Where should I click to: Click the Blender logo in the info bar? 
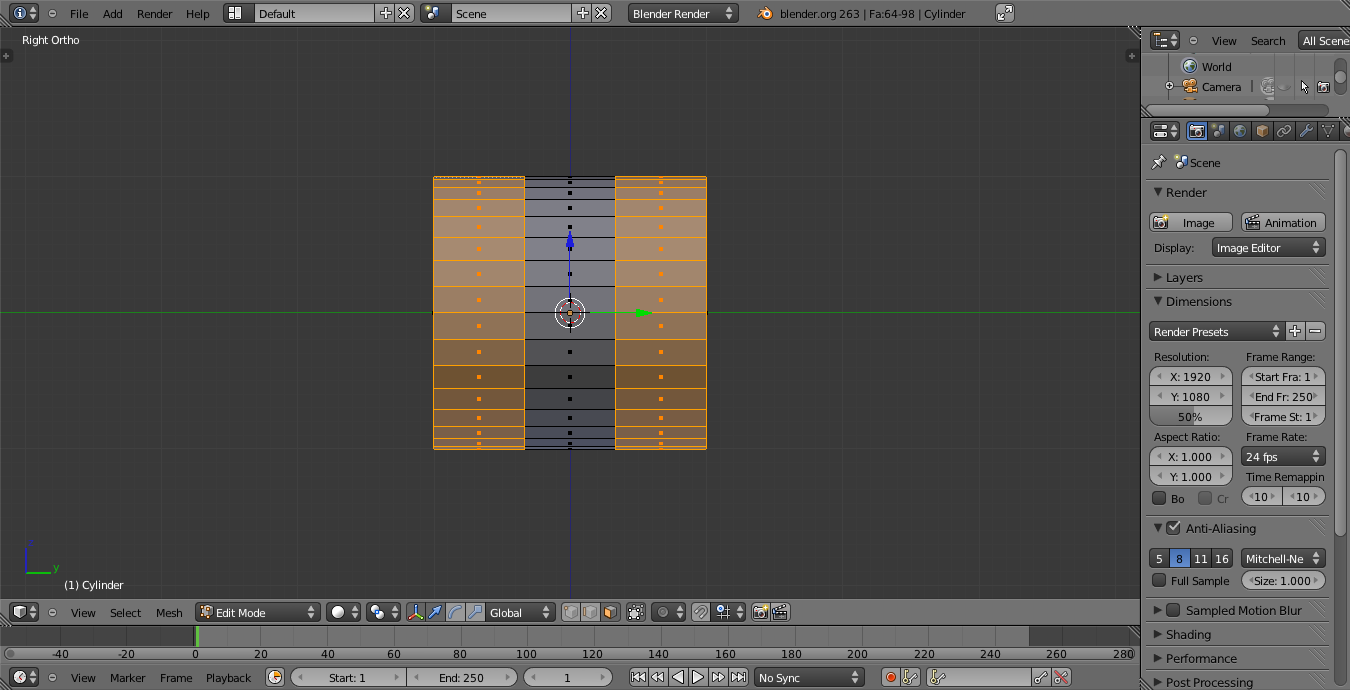pyautogui.click(x=765, y=13)
